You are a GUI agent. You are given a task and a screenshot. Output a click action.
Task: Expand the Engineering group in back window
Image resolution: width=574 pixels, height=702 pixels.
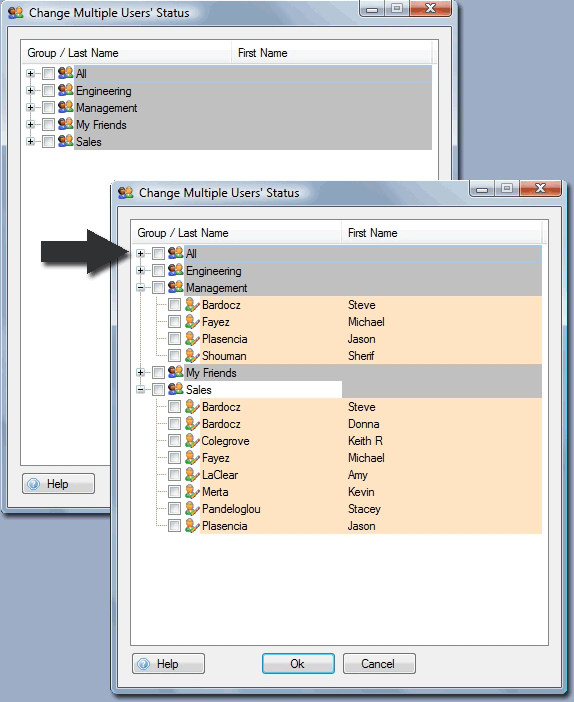[30, 90]
